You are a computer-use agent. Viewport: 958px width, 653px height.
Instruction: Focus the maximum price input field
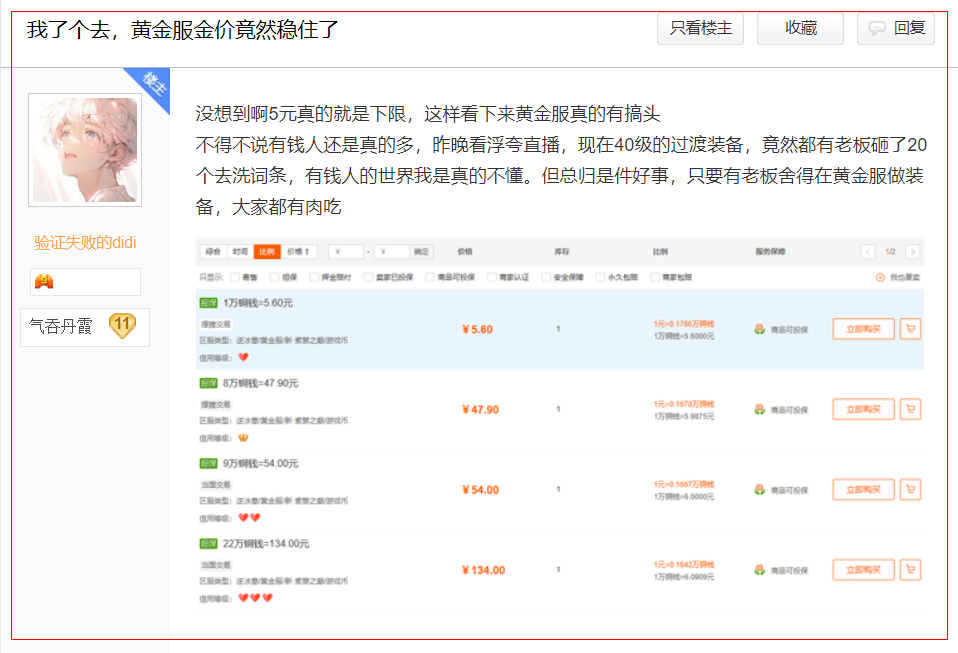pyautogui.click(x=391, y=252)
